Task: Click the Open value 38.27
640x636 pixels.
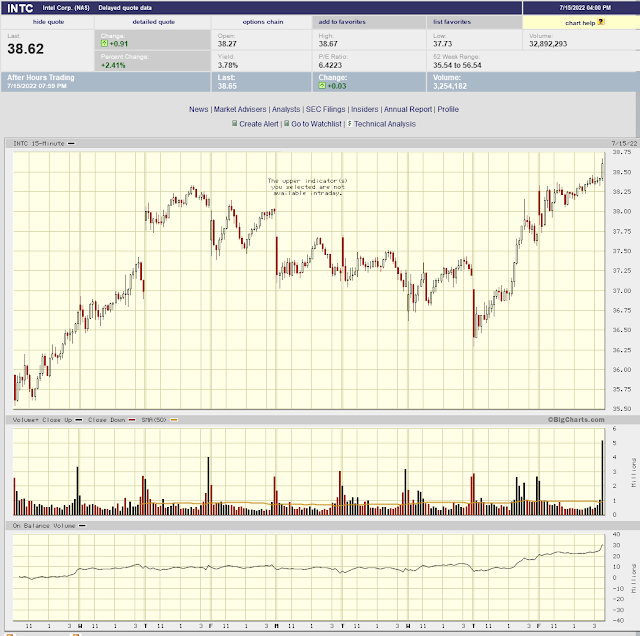Action: point(227,44)
